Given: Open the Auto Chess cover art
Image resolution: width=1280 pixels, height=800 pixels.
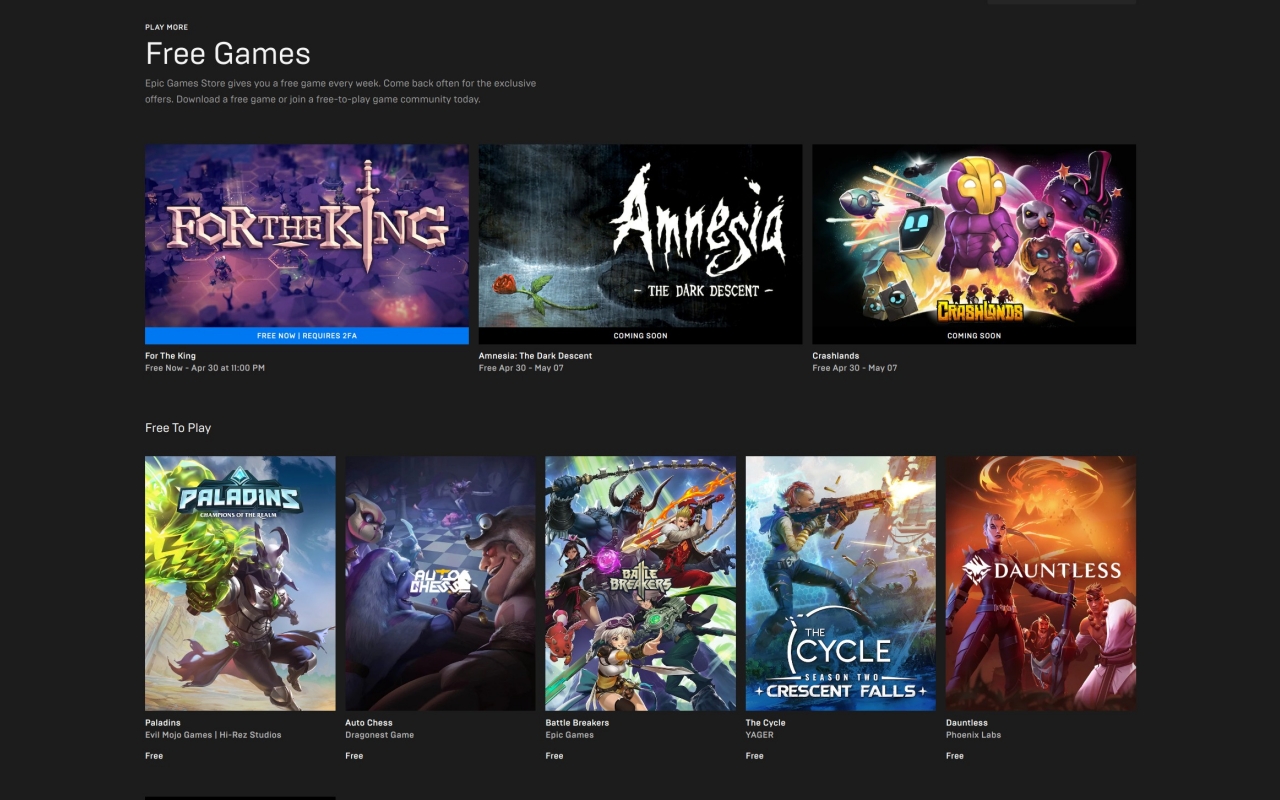Looking at the screenshot, I should (x=440, y=583).
